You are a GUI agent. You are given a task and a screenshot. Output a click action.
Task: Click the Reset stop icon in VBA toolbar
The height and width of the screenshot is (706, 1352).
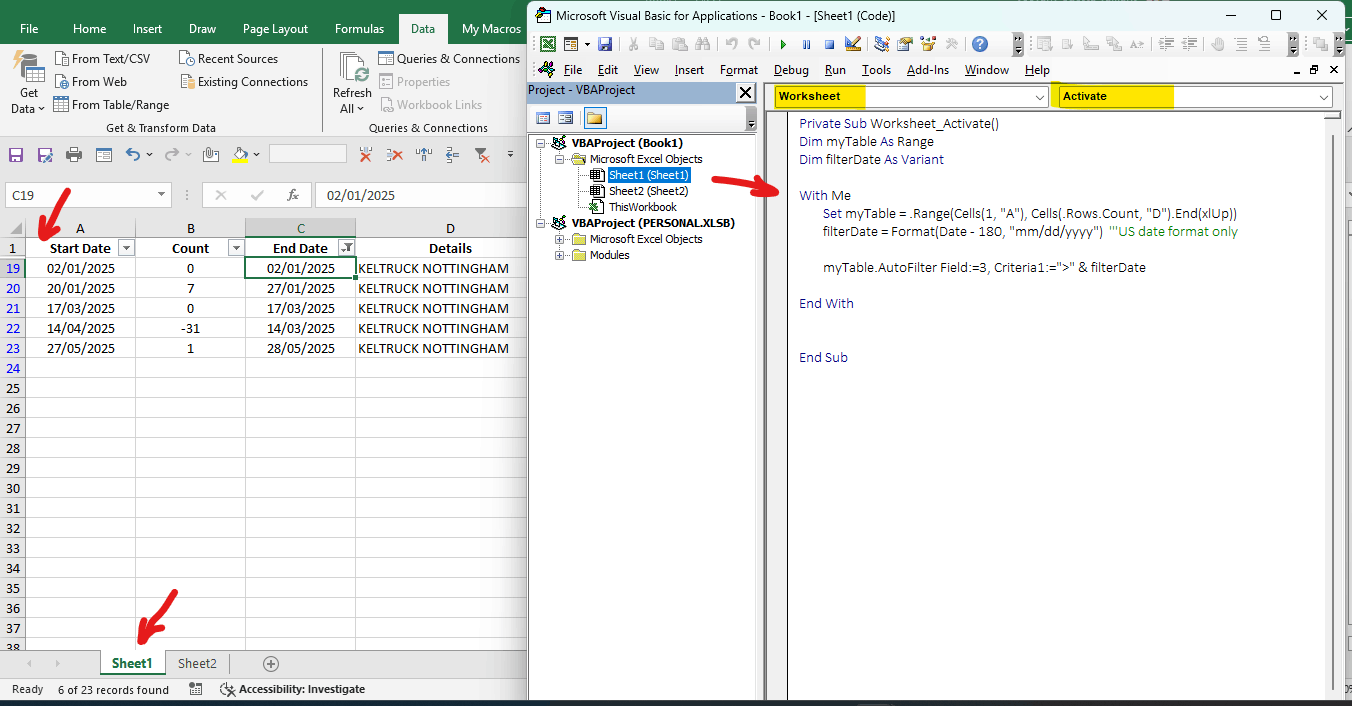tap(829, 44)
